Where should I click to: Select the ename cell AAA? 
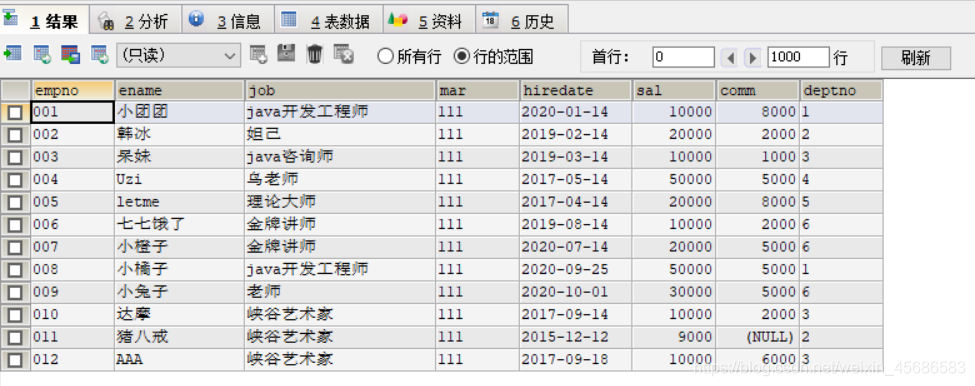click(x=180, y=360)
